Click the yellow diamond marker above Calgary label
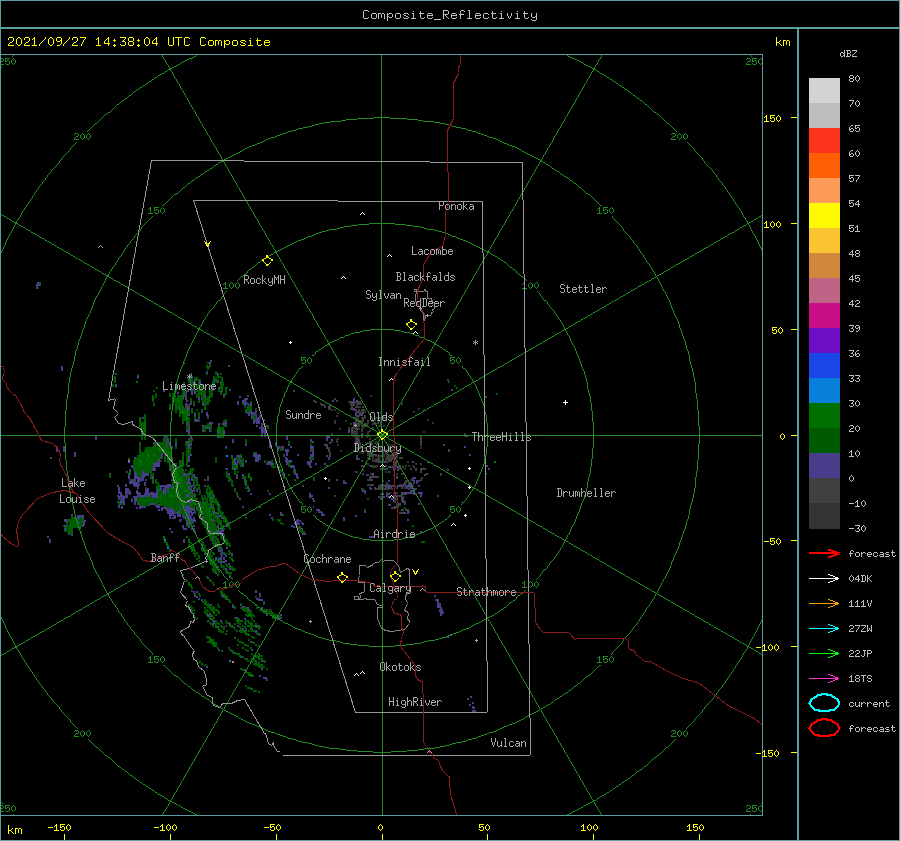Viewport: 900px width, 841px height. [395, 576]
